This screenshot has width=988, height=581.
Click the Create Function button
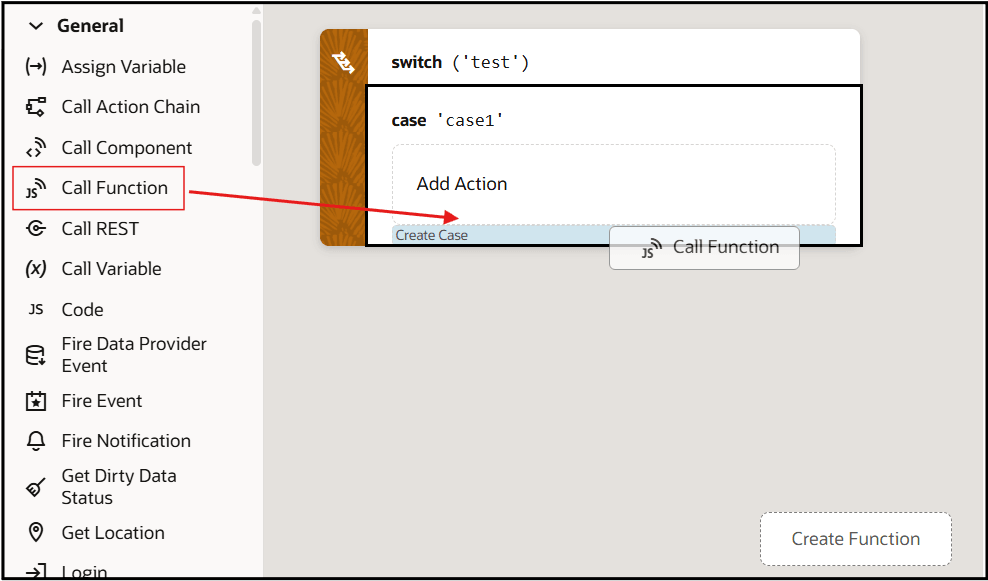pyautogui.click(x=855, y=538)
